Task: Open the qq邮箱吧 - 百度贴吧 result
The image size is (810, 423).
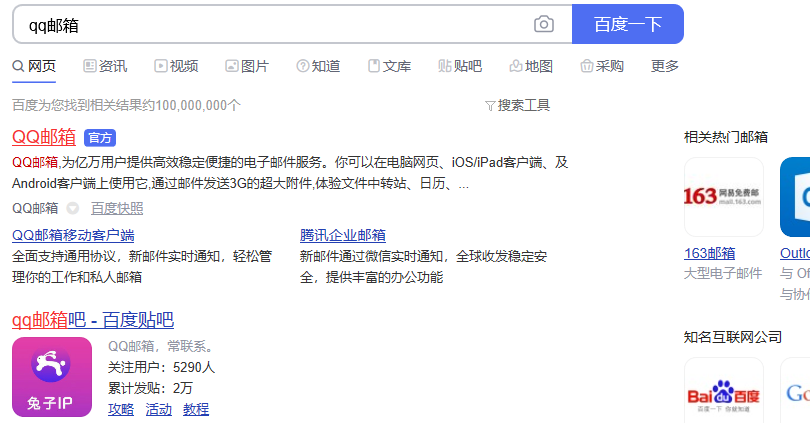Action: (93, 320)
